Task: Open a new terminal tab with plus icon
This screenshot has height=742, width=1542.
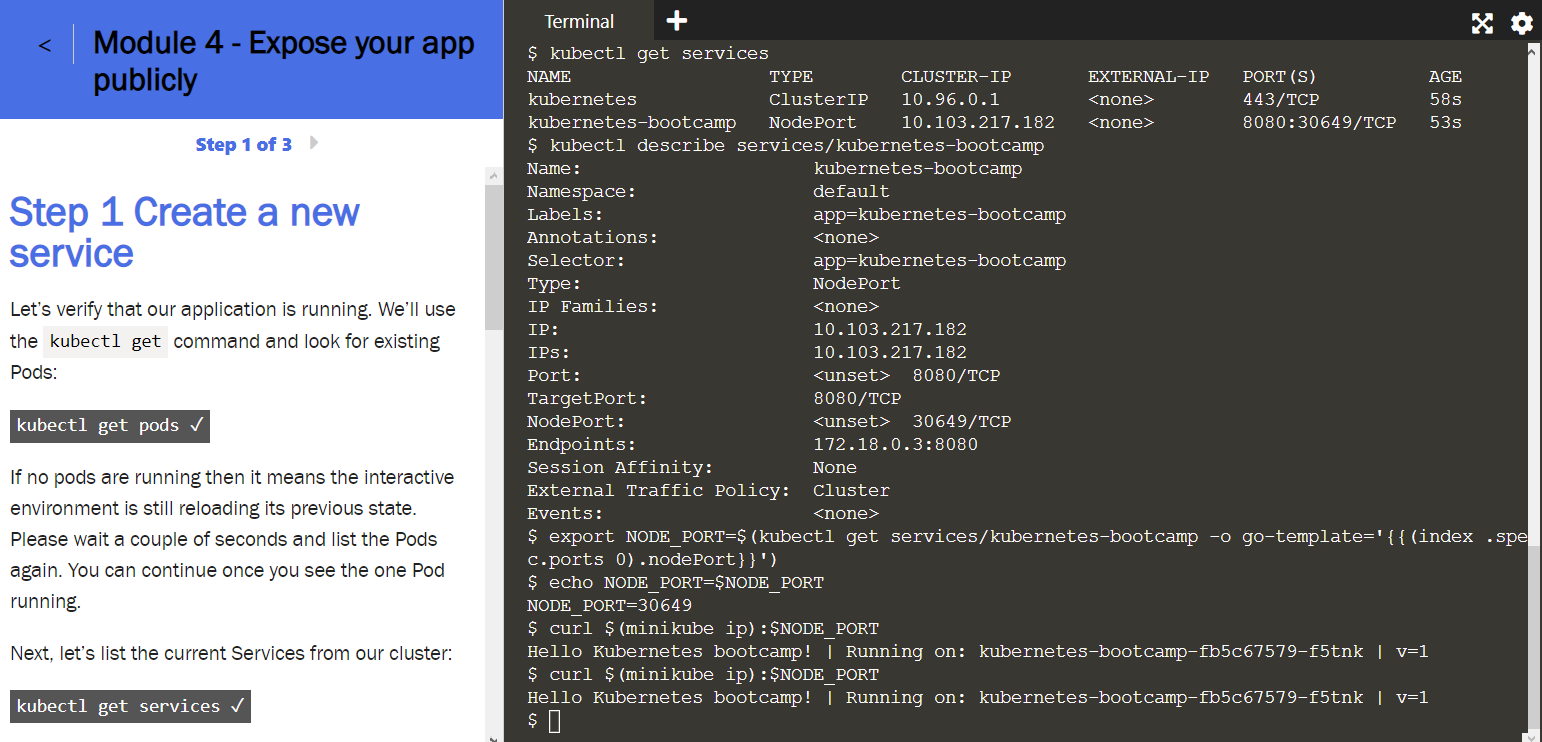Action: pos(677,20)
